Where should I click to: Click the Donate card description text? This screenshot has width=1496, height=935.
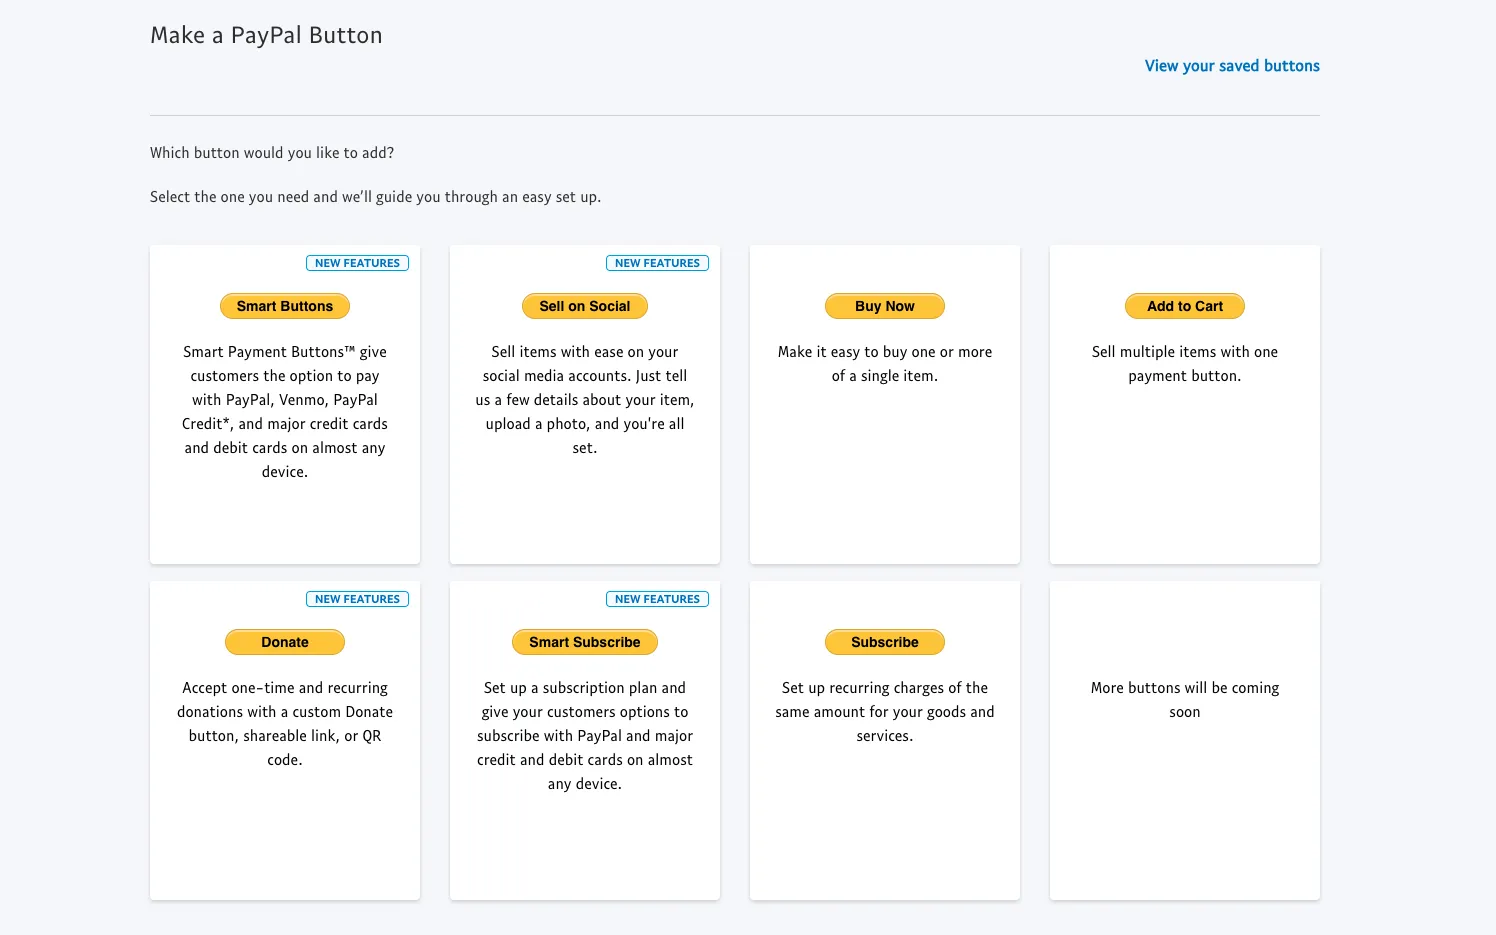[x=285, y=724]
